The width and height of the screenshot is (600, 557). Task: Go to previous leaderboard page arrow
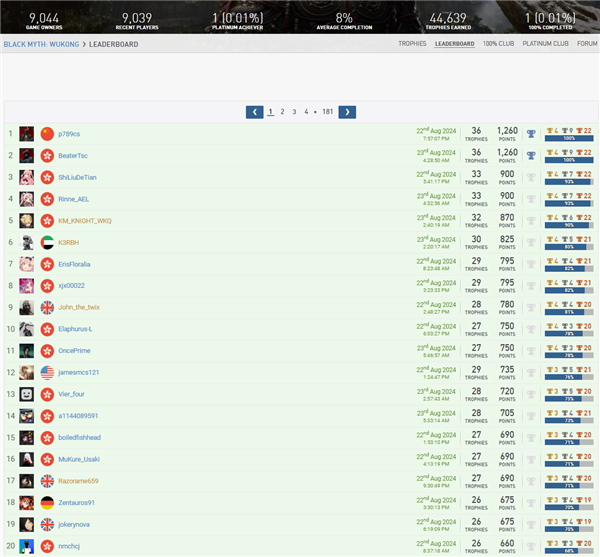pos(254,112)
